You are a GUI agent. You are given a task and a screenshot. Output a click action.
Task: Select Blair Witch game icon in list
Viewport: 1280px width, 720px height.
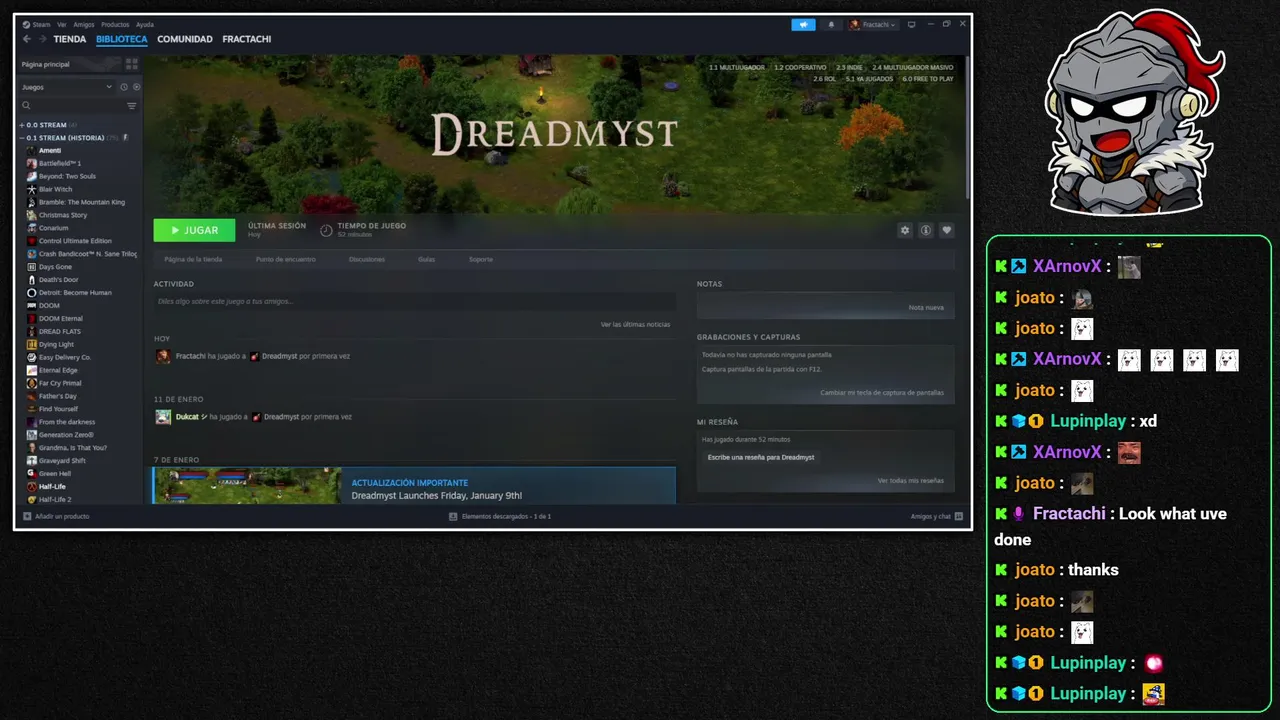click(x=32, y=189)
